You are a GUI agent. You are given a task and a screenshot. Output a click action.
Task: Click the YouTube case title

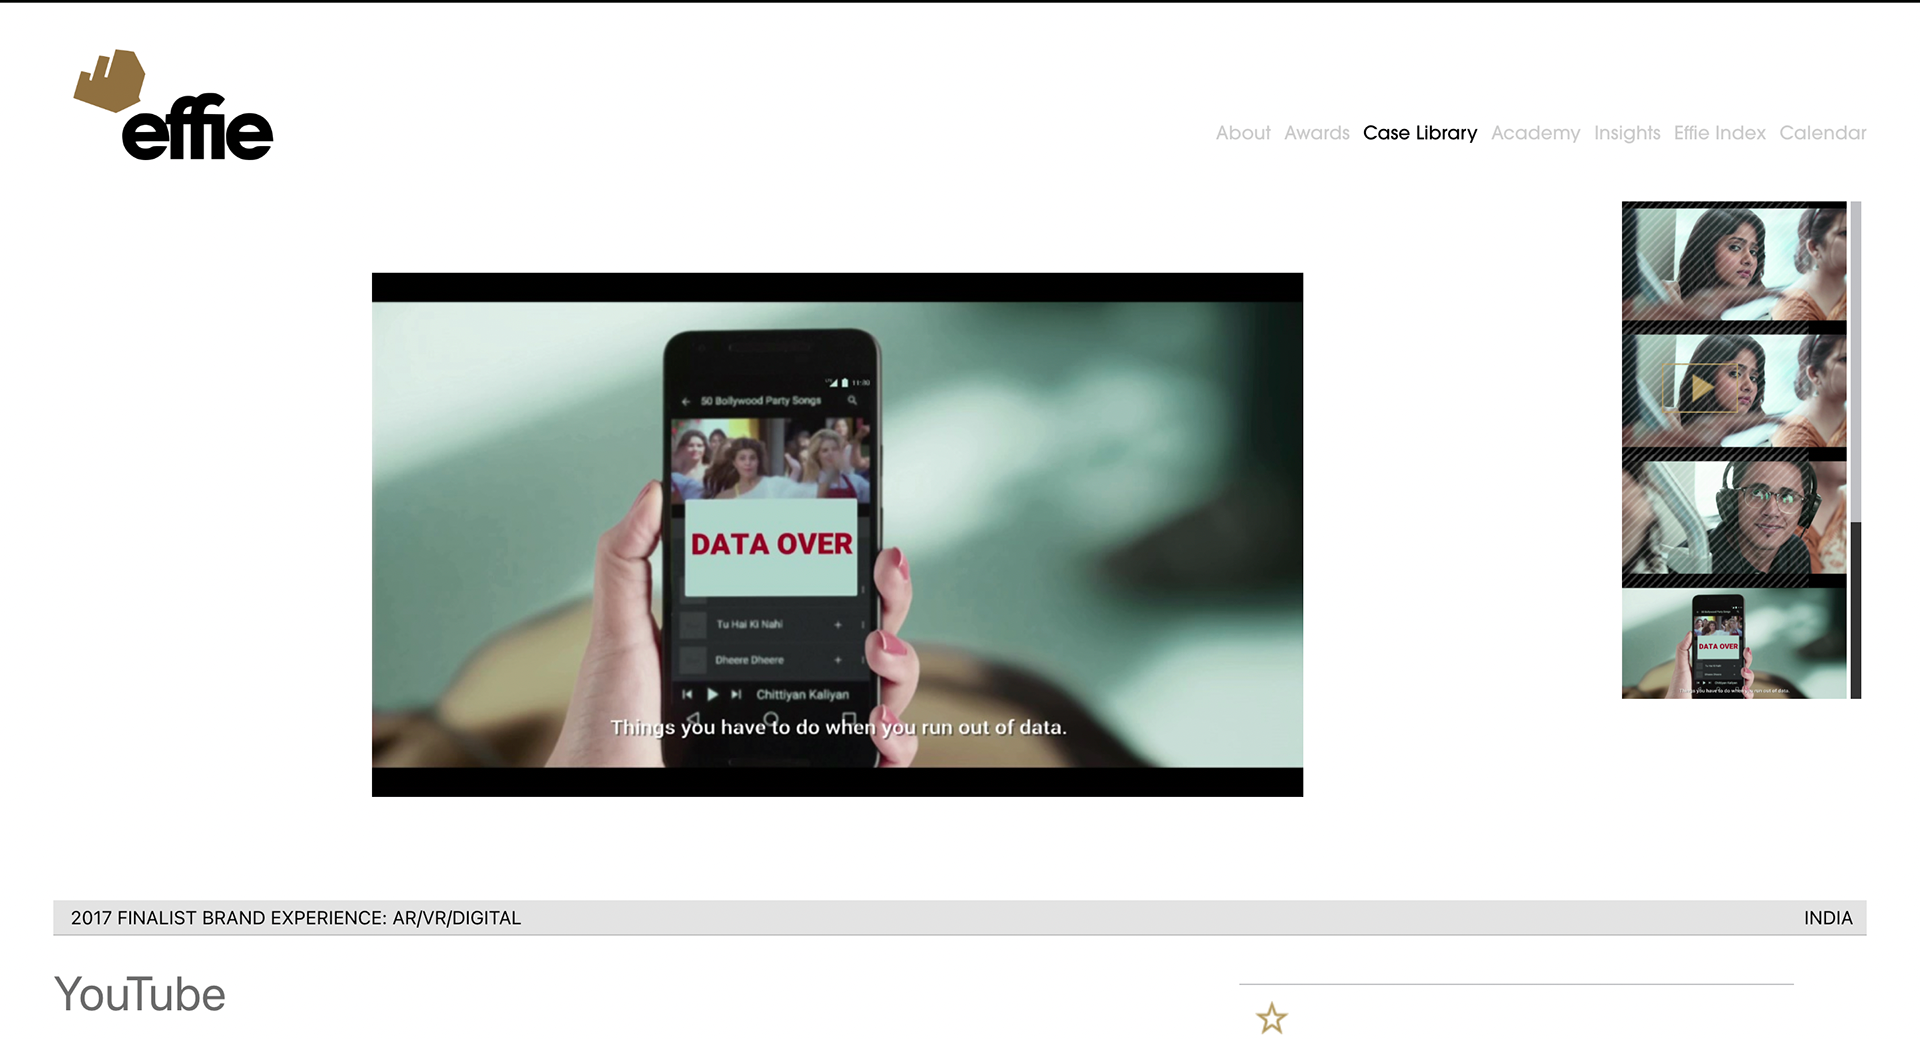click(140, 995)
